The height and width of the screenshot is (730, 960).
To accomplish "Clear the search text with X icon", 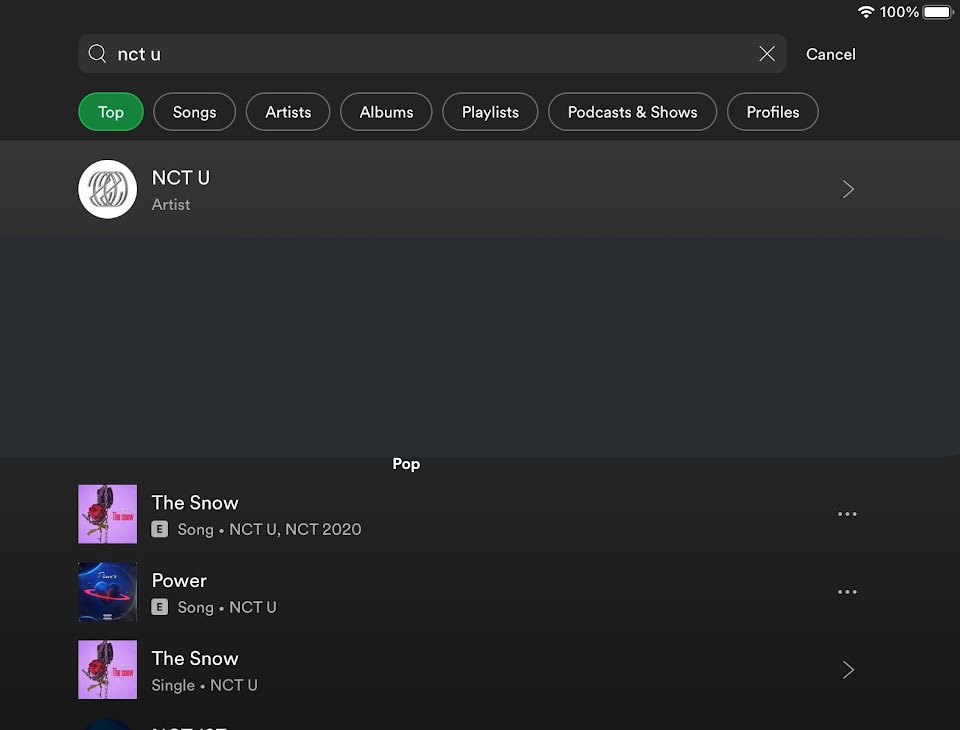I will pos(767,54).
